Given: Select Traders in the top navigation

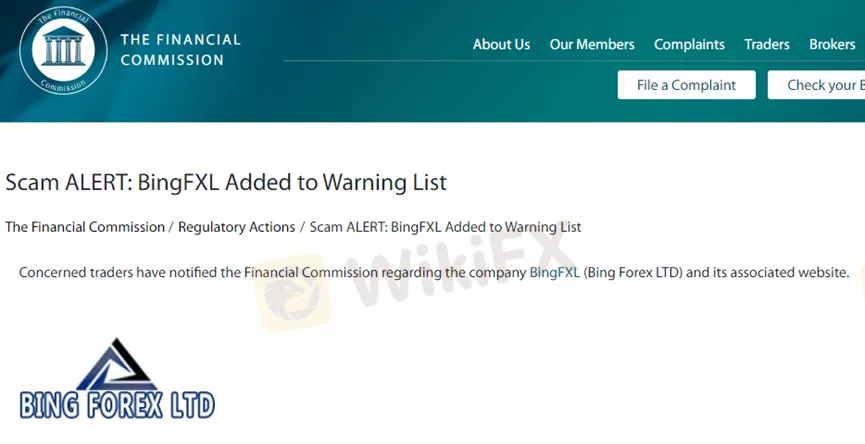Looking at the screenshot, I should pyautogui.click(x=766, y=45).
